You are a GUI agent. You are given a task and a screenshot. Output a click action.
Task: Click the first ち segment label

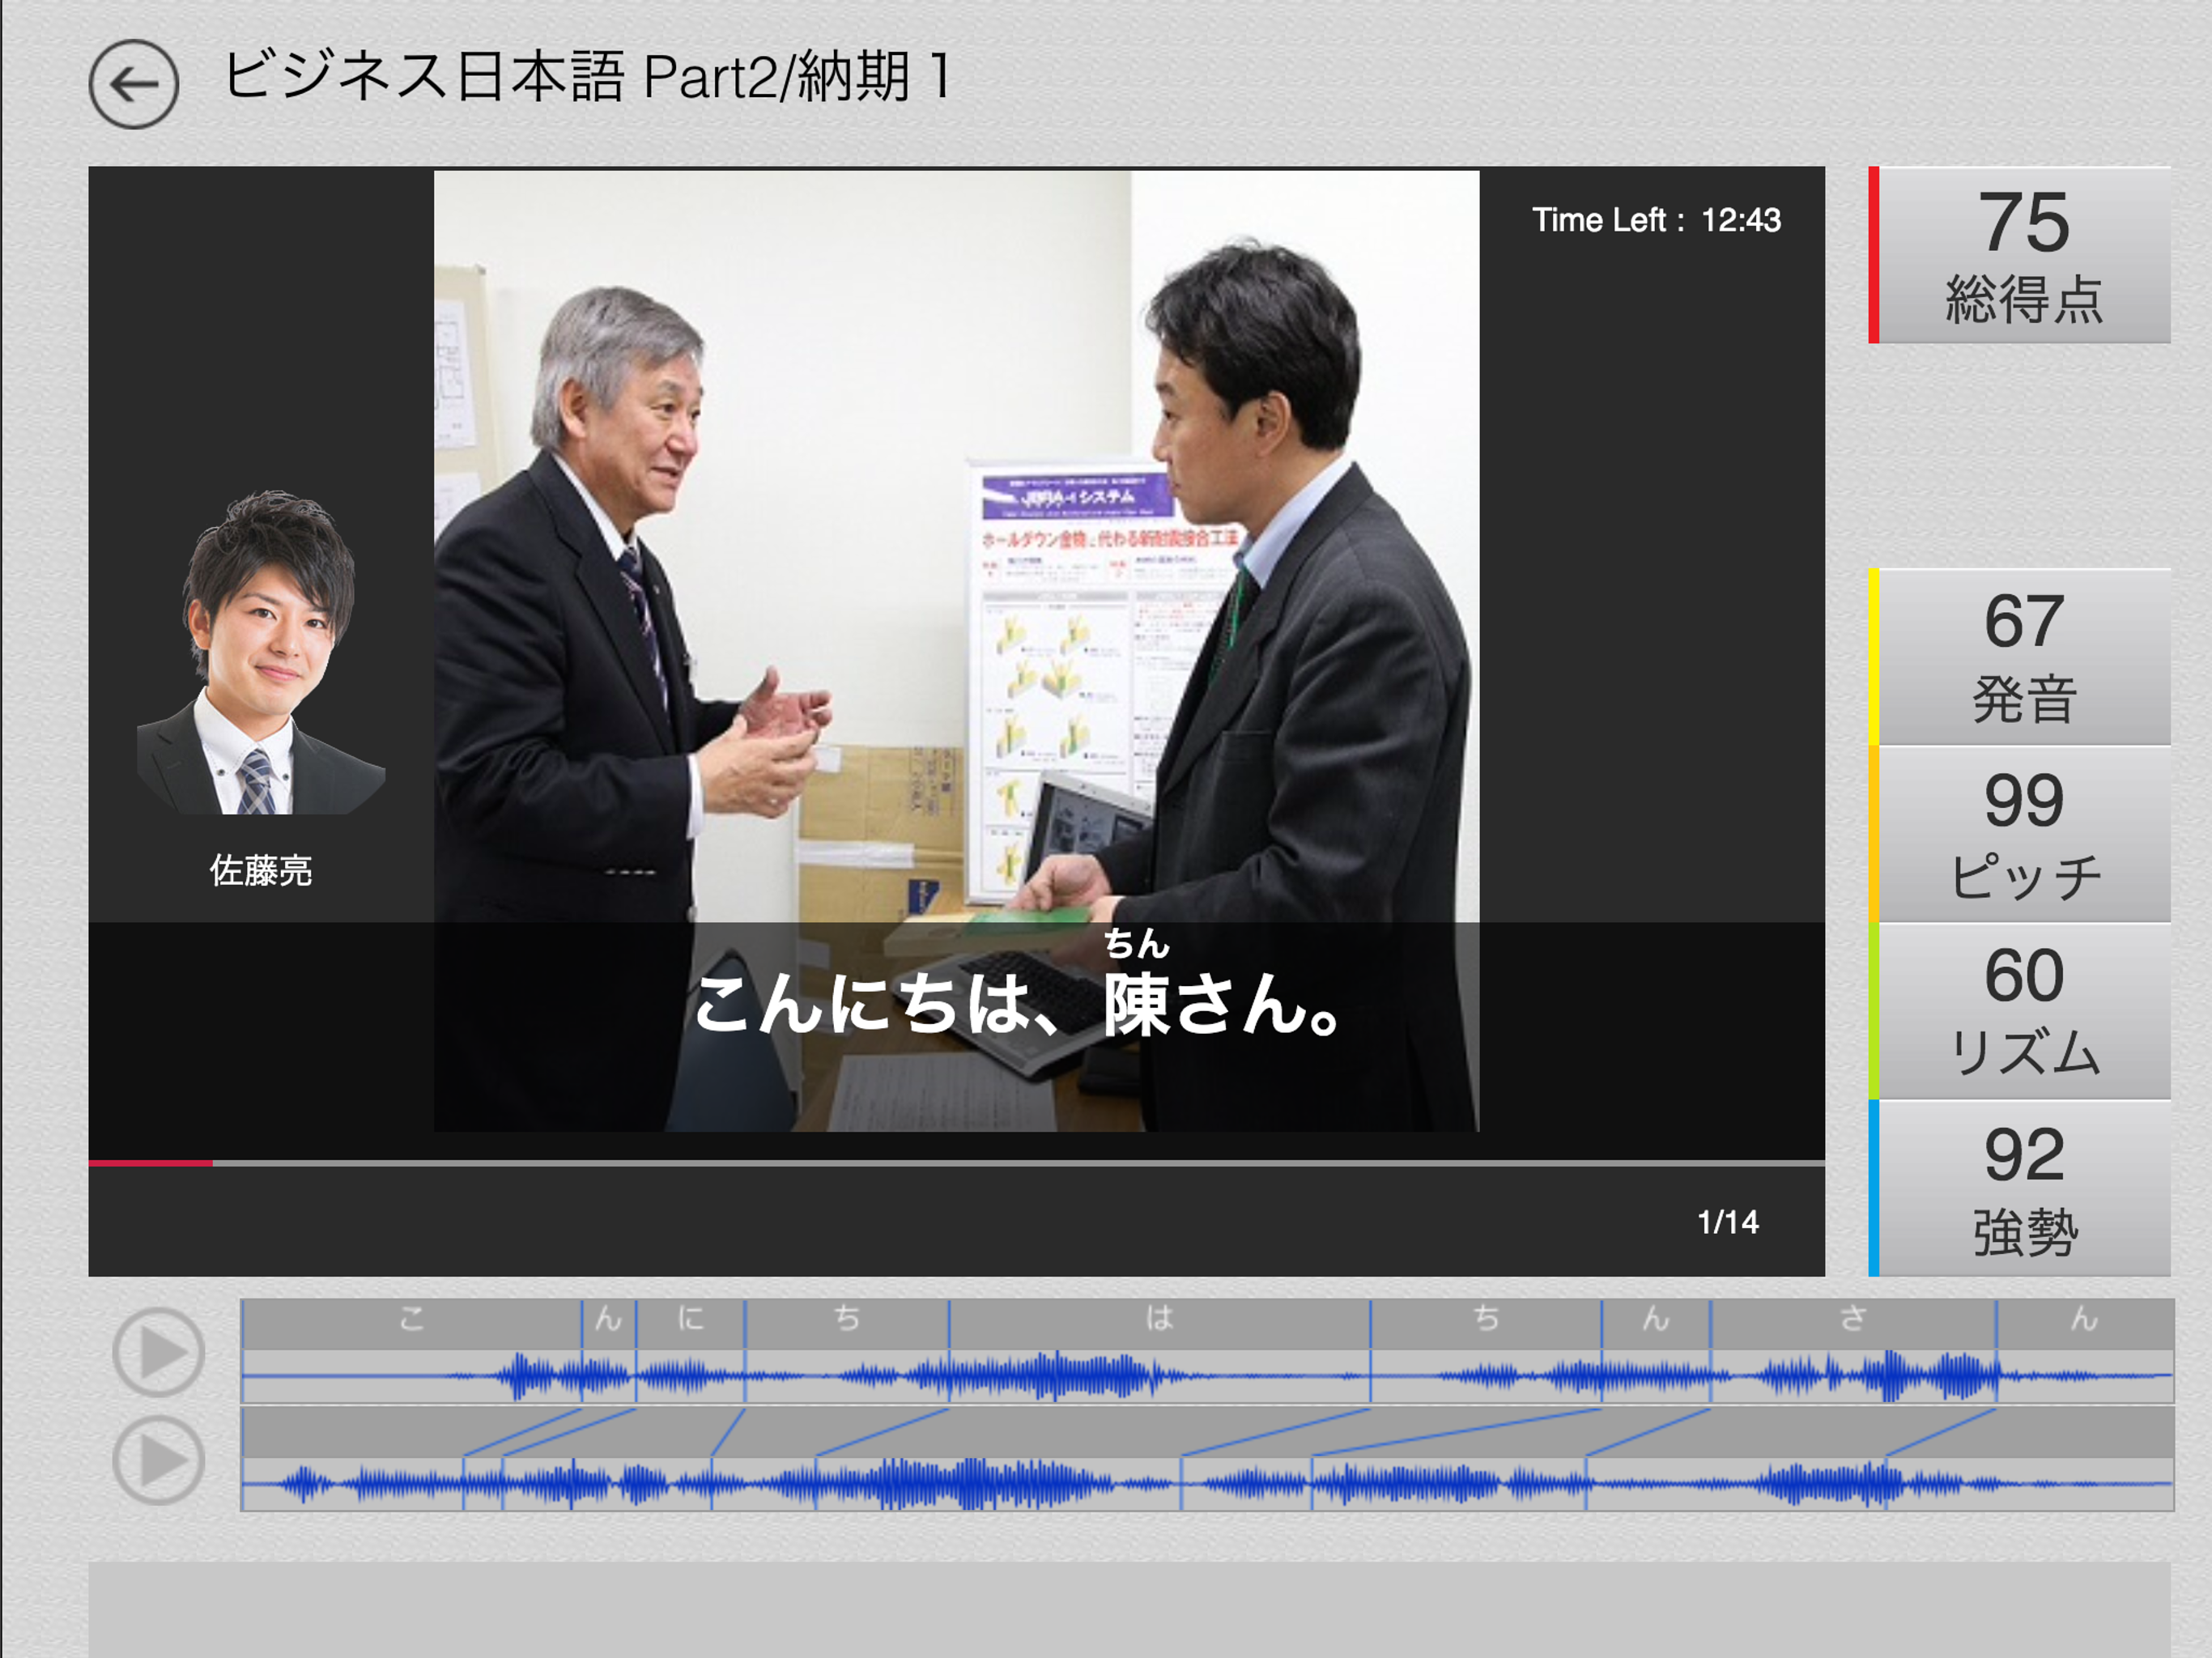click(x=846, y=1320)
